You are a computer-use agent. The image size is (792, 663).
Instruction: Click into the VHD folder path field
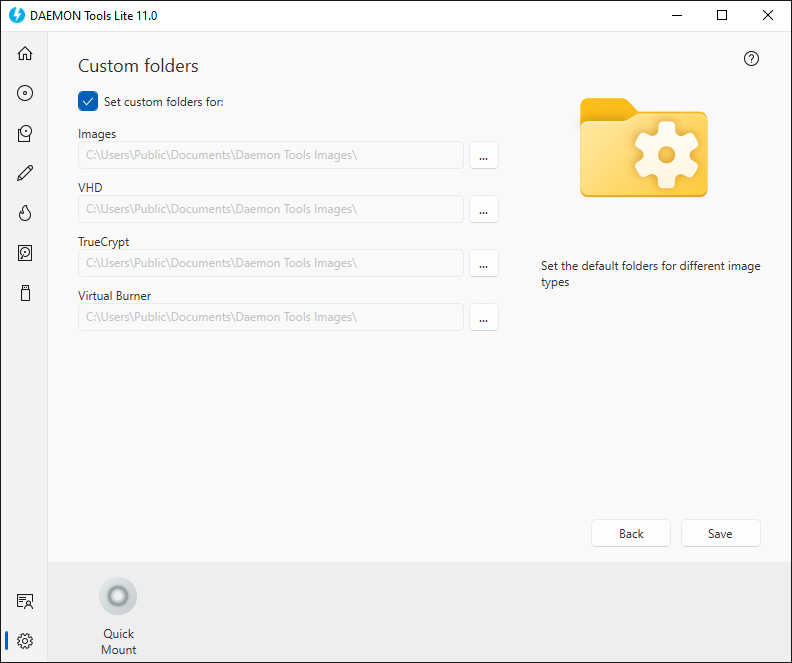pyautogui.click(x=271, y=209)
